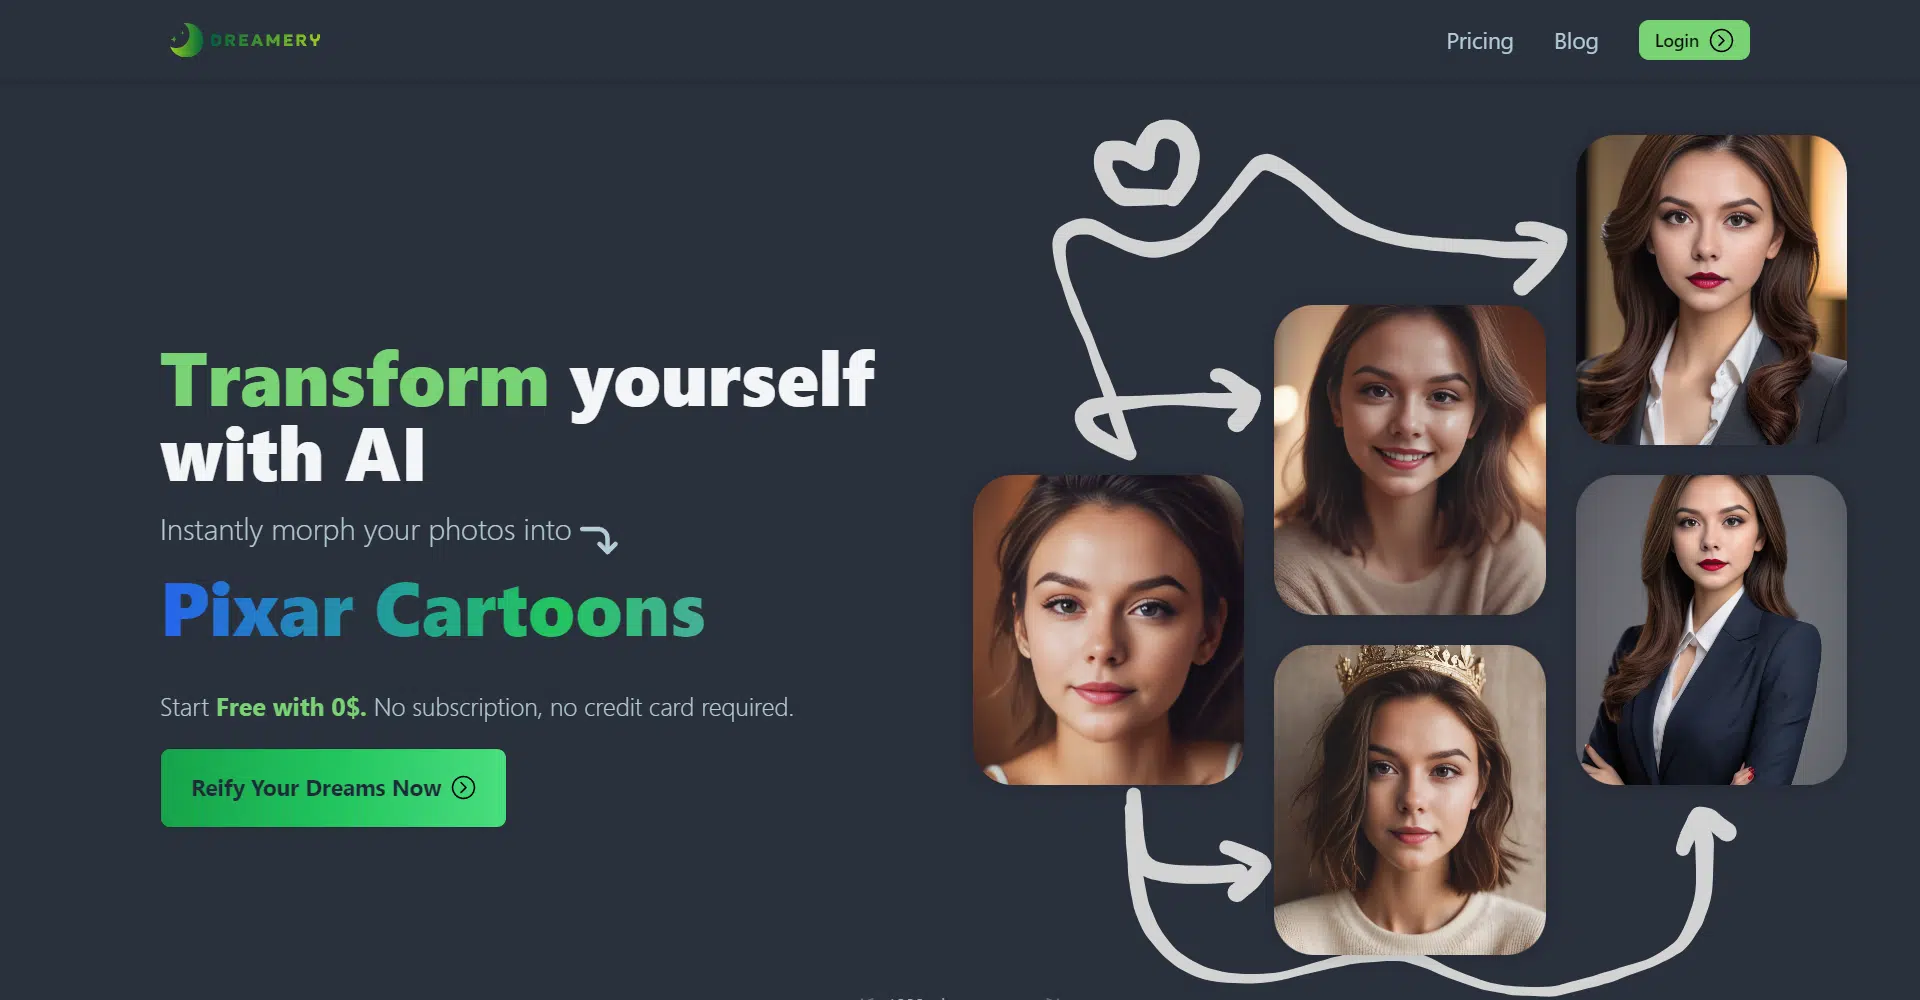Click the DREAMERY wordmark text
The height and width of the screenshot is (1000, 1920).
(266, 40)
